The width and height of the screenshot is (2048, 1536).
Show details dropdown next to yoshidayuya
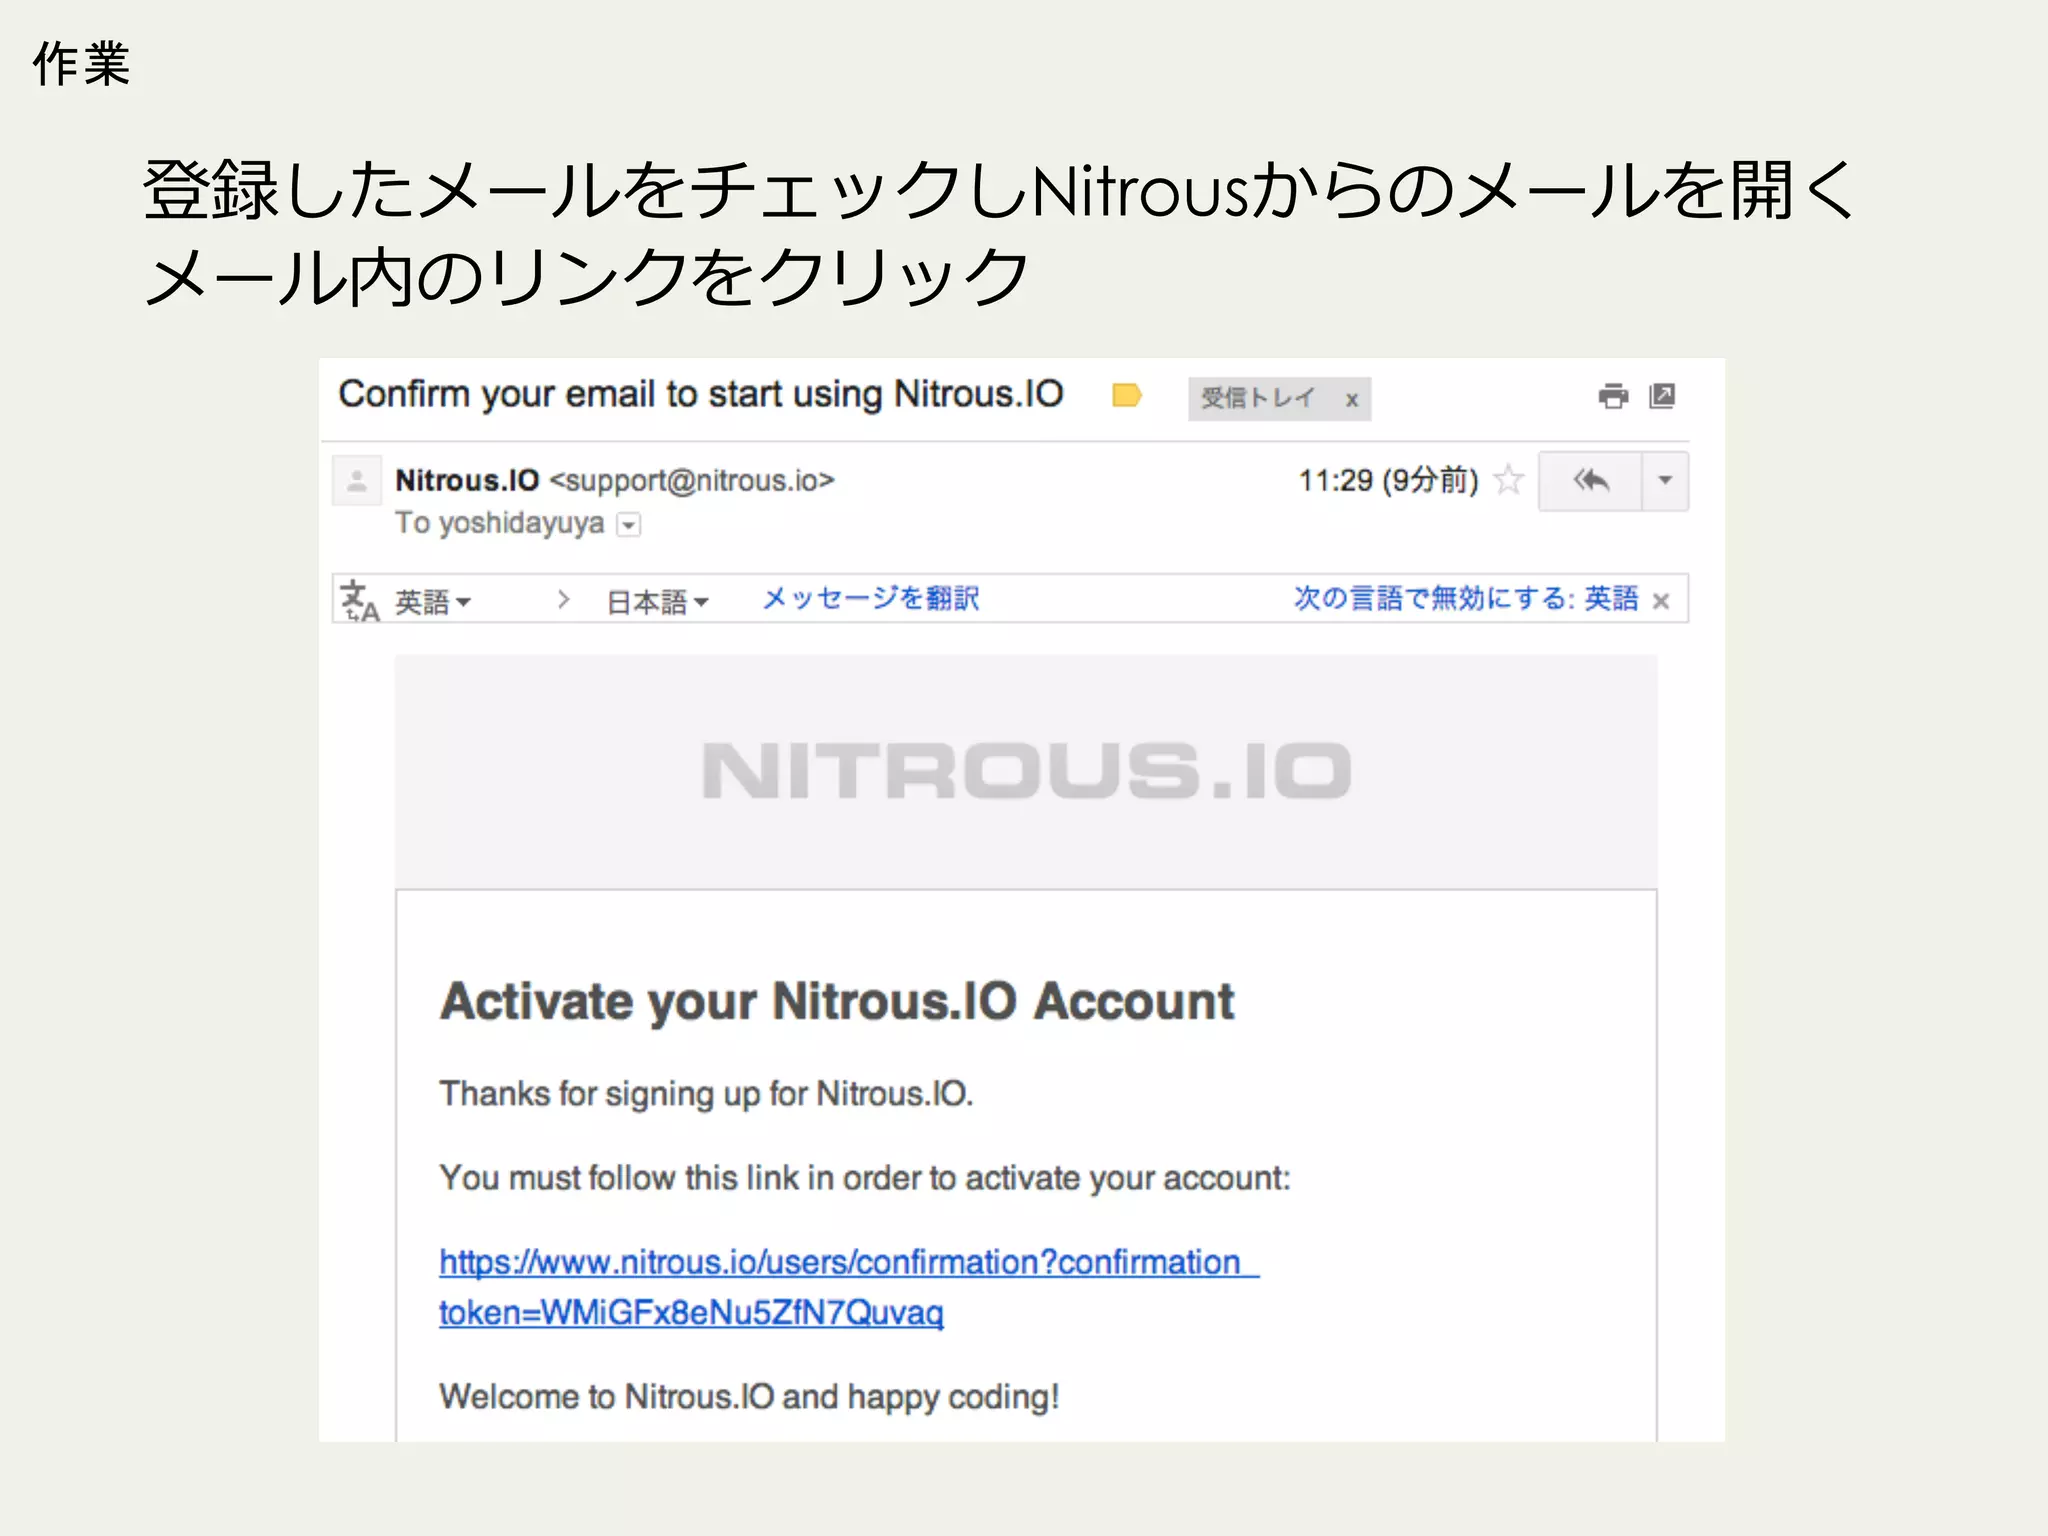[628, 525]
